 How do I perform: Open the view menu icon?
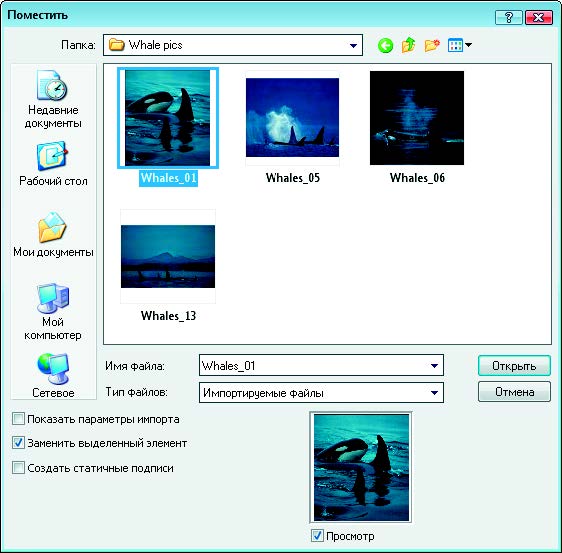coord(459,45)
